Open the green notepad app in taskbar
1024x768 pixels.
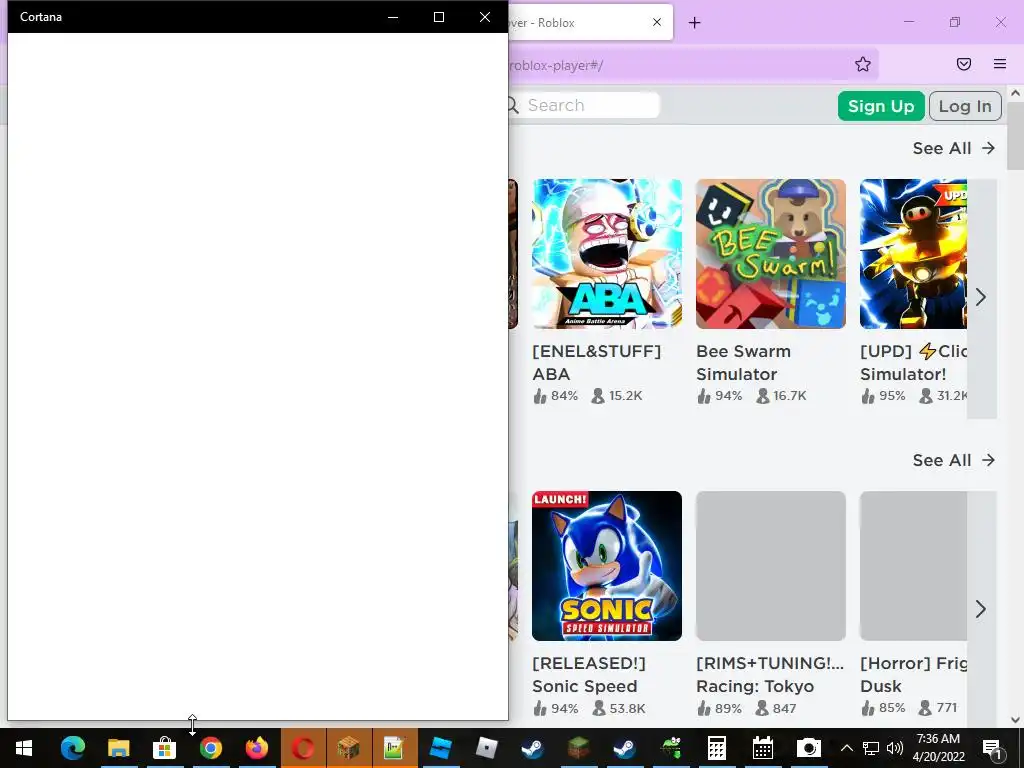click(x=394, y=748)
